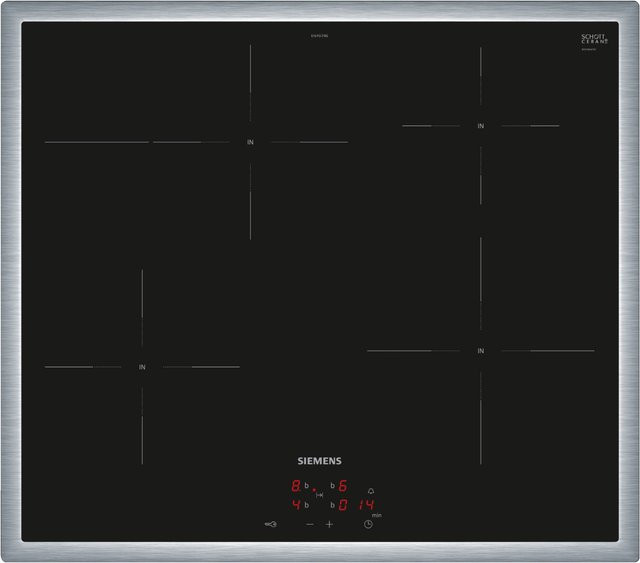The height and width of the screenshot is (563, 640).
Task: Tap the minus power control
Action: tap(310, 524)
